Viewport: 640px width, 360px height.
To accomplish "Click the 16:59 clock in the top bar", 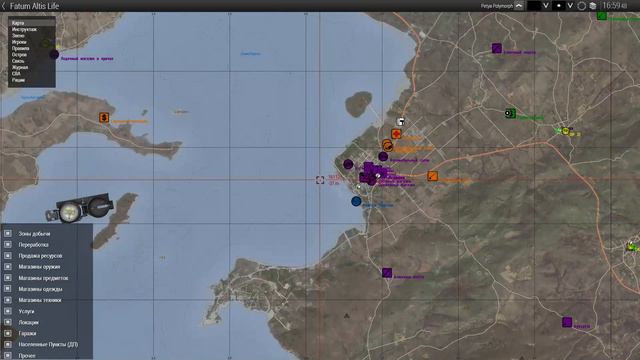I will click(x=615, y=6).
